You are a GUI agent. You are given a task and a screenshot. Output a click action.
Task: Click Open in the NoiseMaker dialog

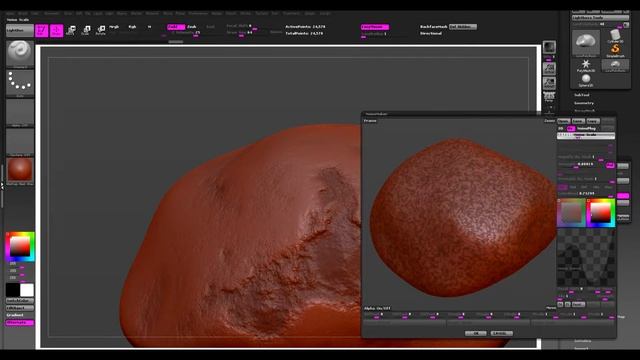[x=564, y=121]
